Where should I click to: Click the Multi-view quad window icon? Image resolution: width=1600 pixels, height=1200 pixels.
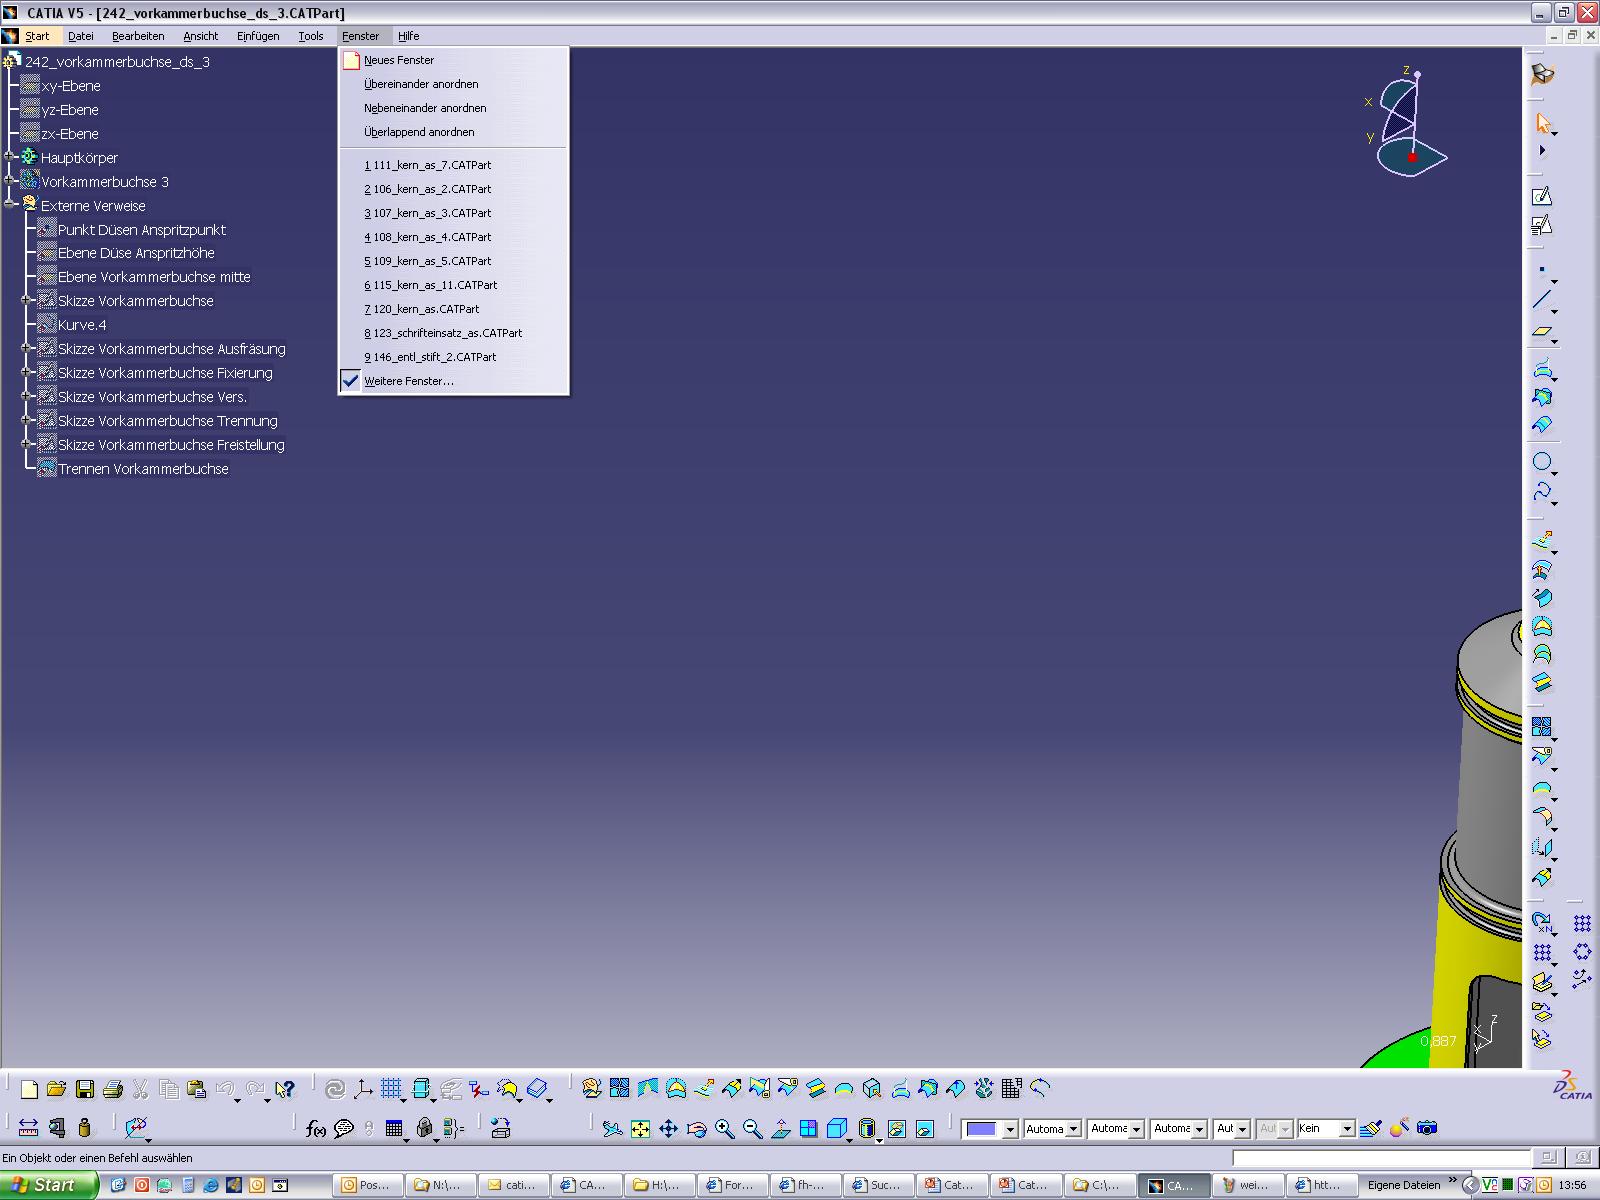(x=809, y=1129)
